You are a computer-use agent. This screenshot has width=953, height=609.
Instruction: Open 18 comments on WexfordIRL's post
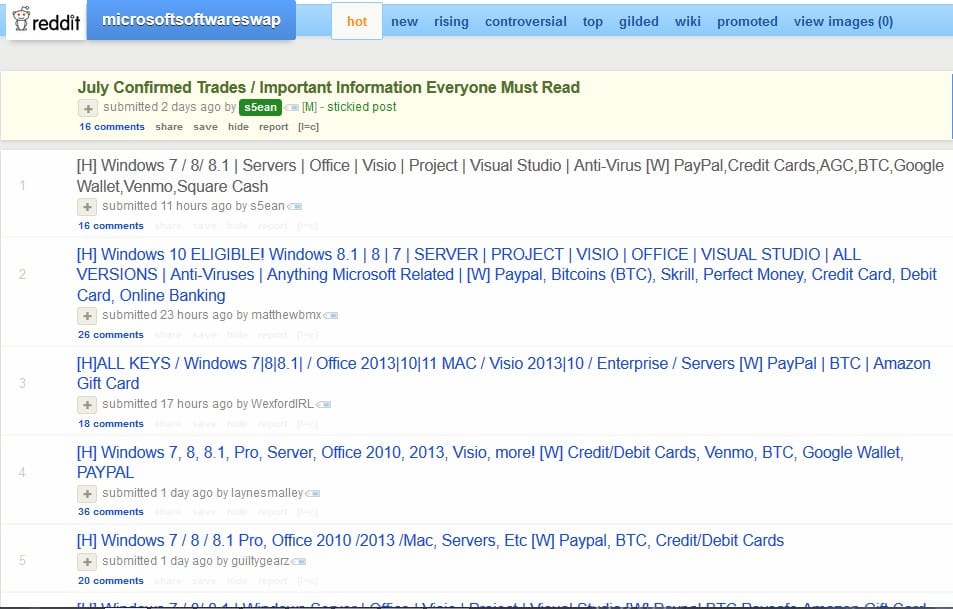[x=111, y=424]
